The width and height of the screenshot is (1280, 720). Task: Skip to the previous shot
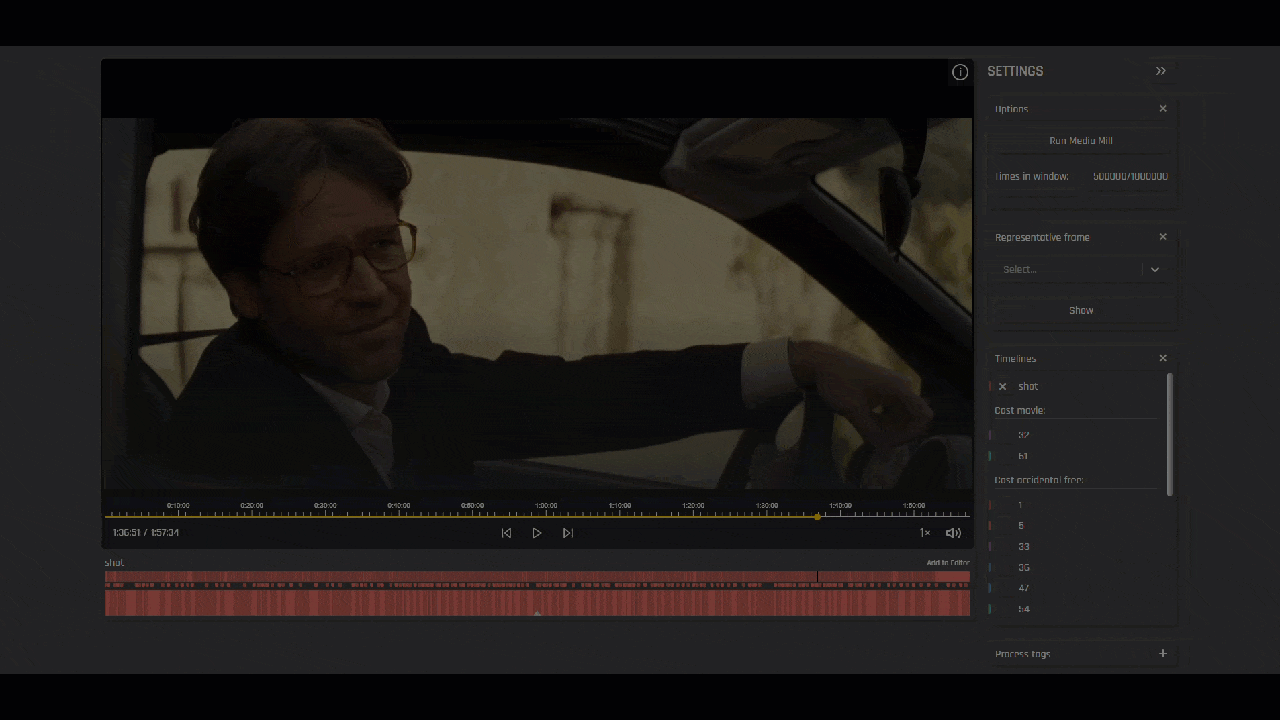(x=506, y=533)
